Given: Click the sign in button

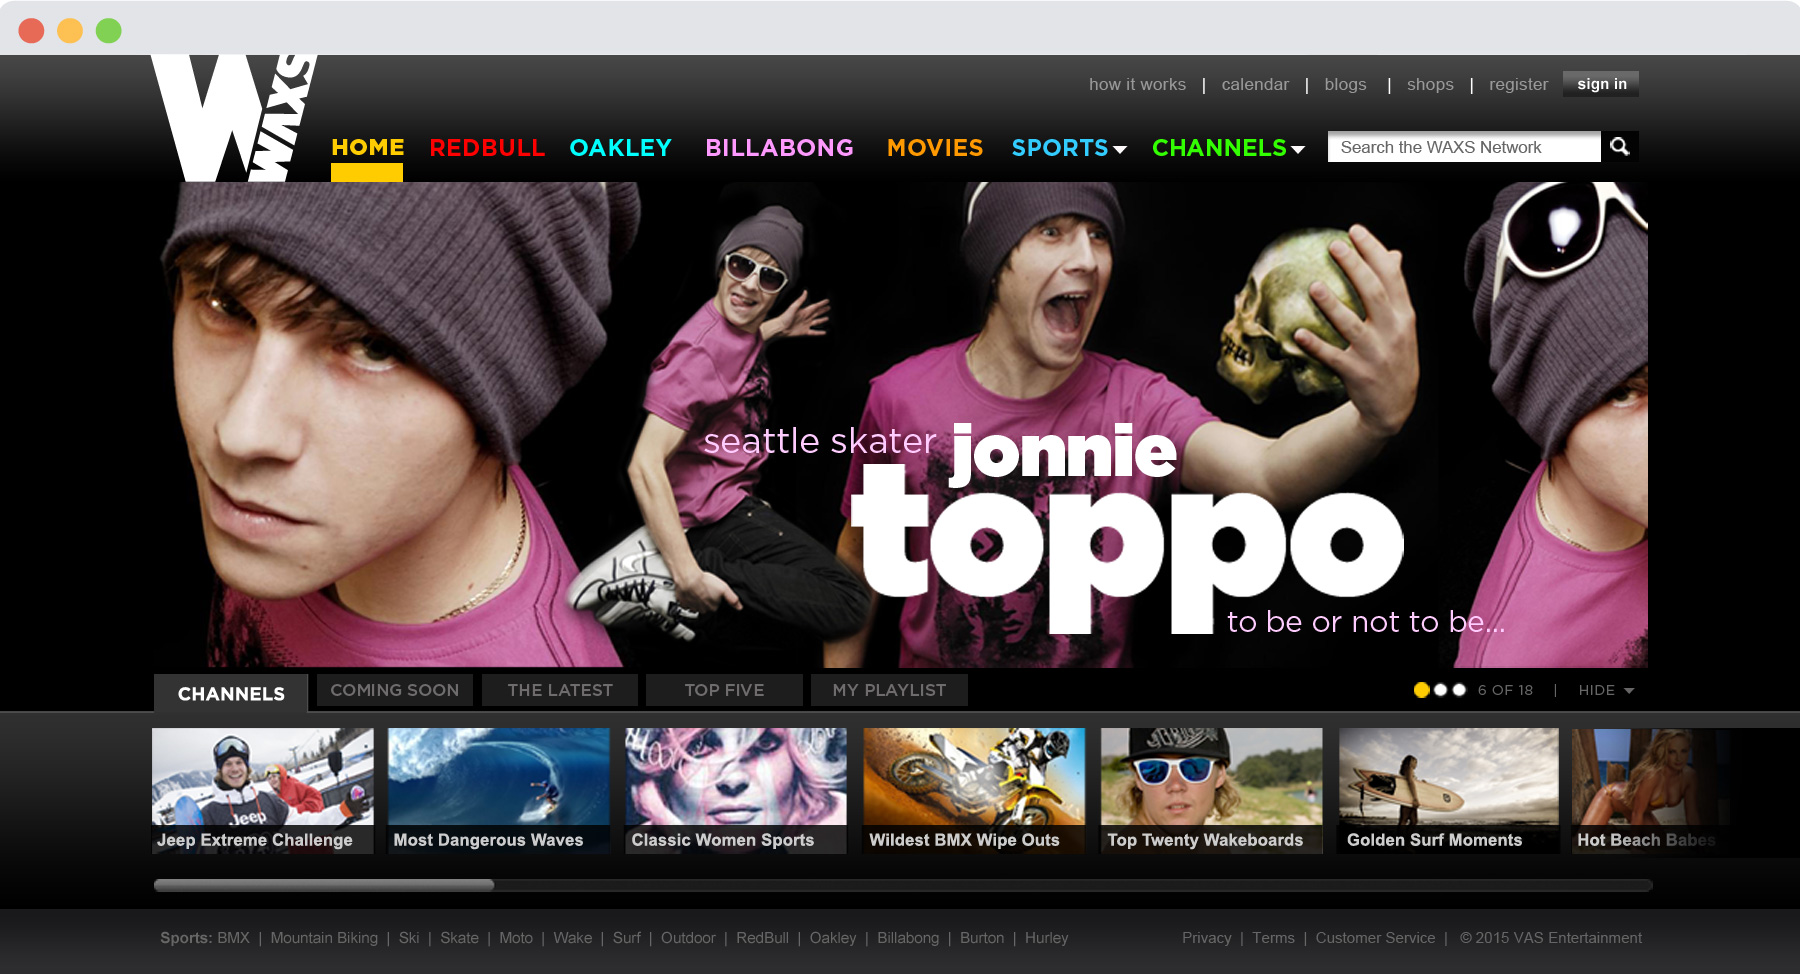Looking at the screenshot, I should click(1601, 84).
